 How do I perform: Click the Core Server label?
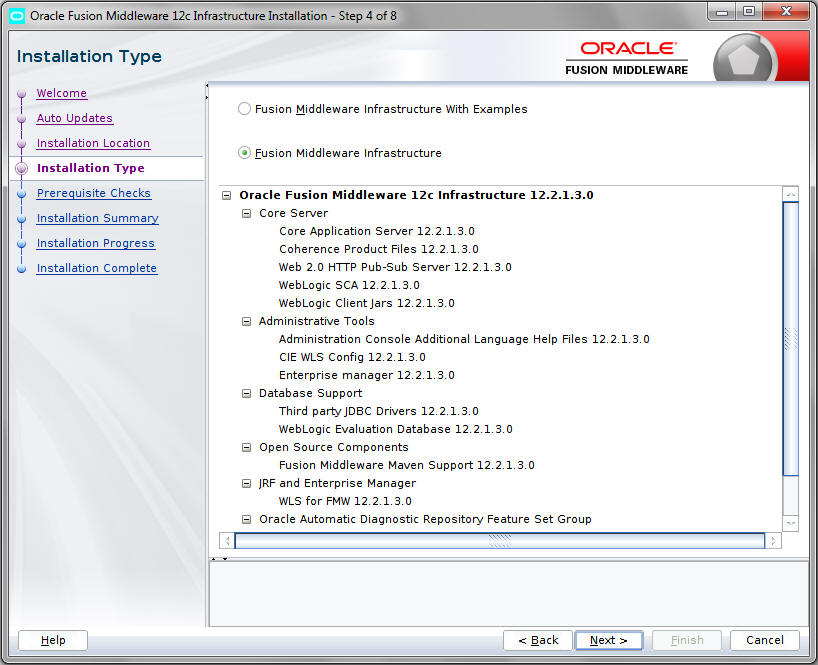[x=294, y=213]
